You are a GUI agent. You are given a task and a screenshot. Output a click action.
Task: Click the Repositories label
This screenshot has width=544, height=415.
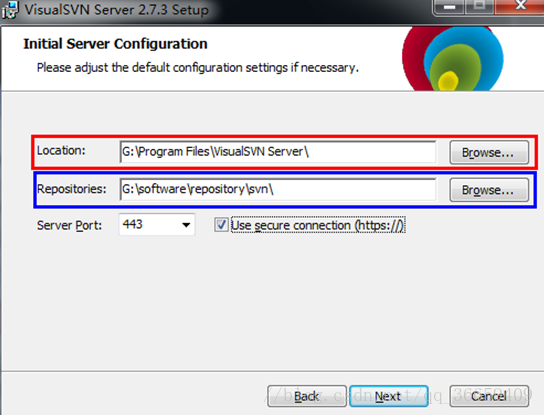(x=71, y=189)
